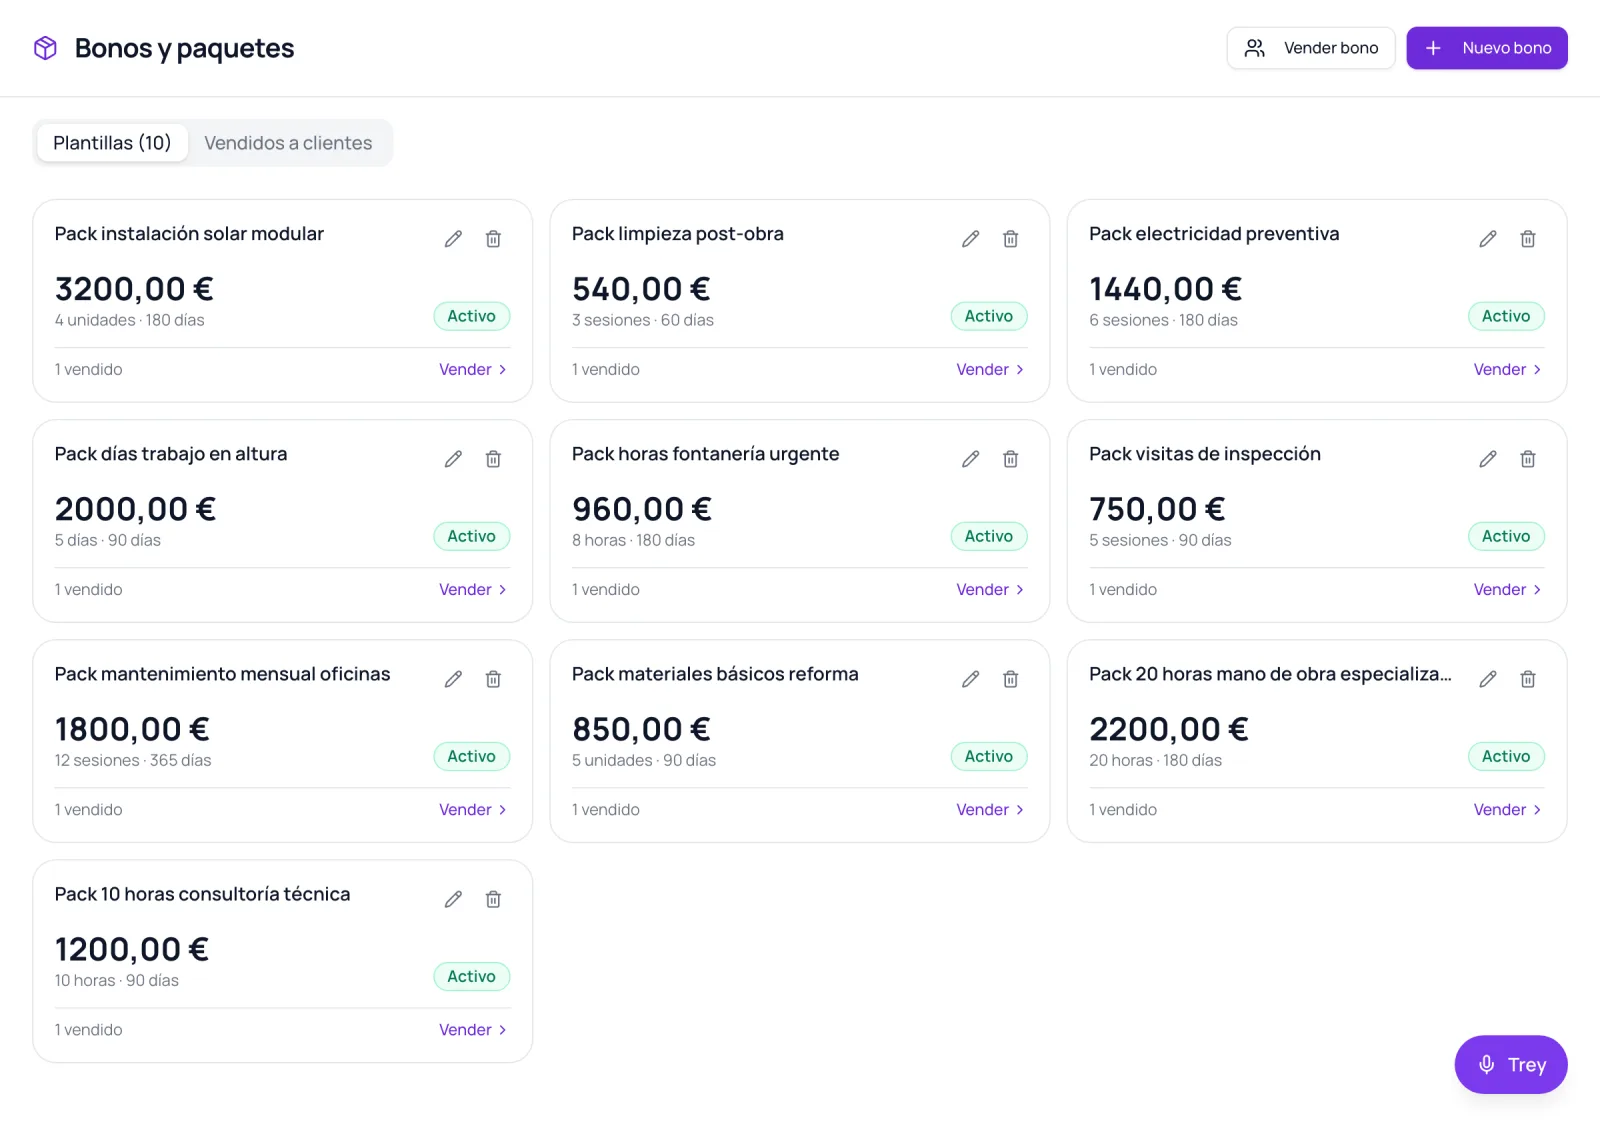Click '8 horas · 180 días' text
Viewport: 1600px width, 1126px height.
click(x=633, y=540)
